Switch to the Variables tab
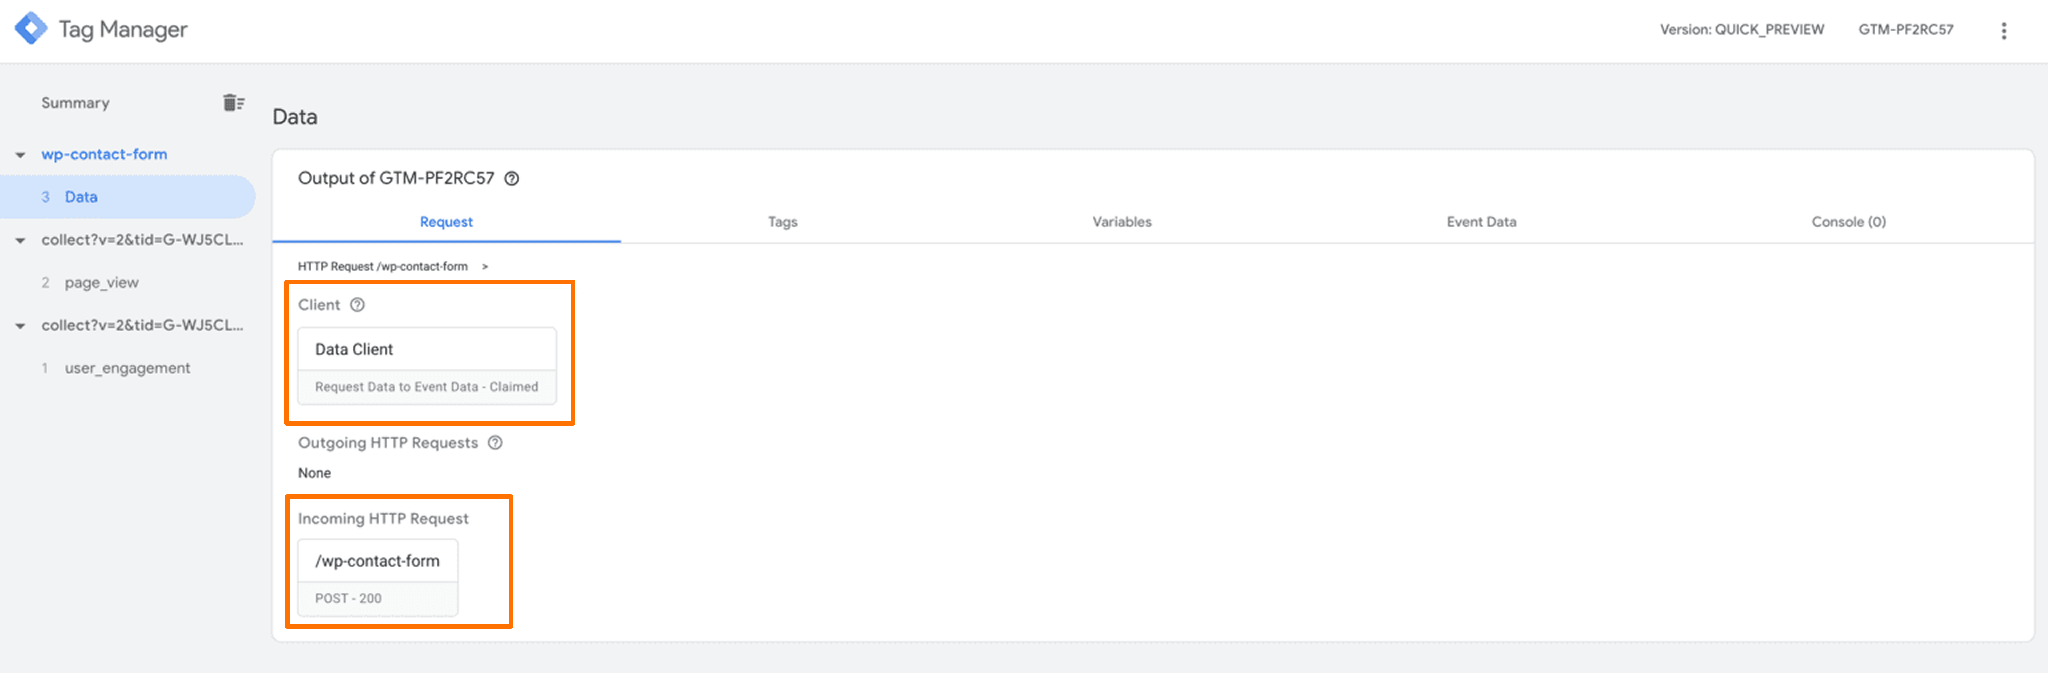Viewport: 2048px width, 673px height. pos(1122,222)
